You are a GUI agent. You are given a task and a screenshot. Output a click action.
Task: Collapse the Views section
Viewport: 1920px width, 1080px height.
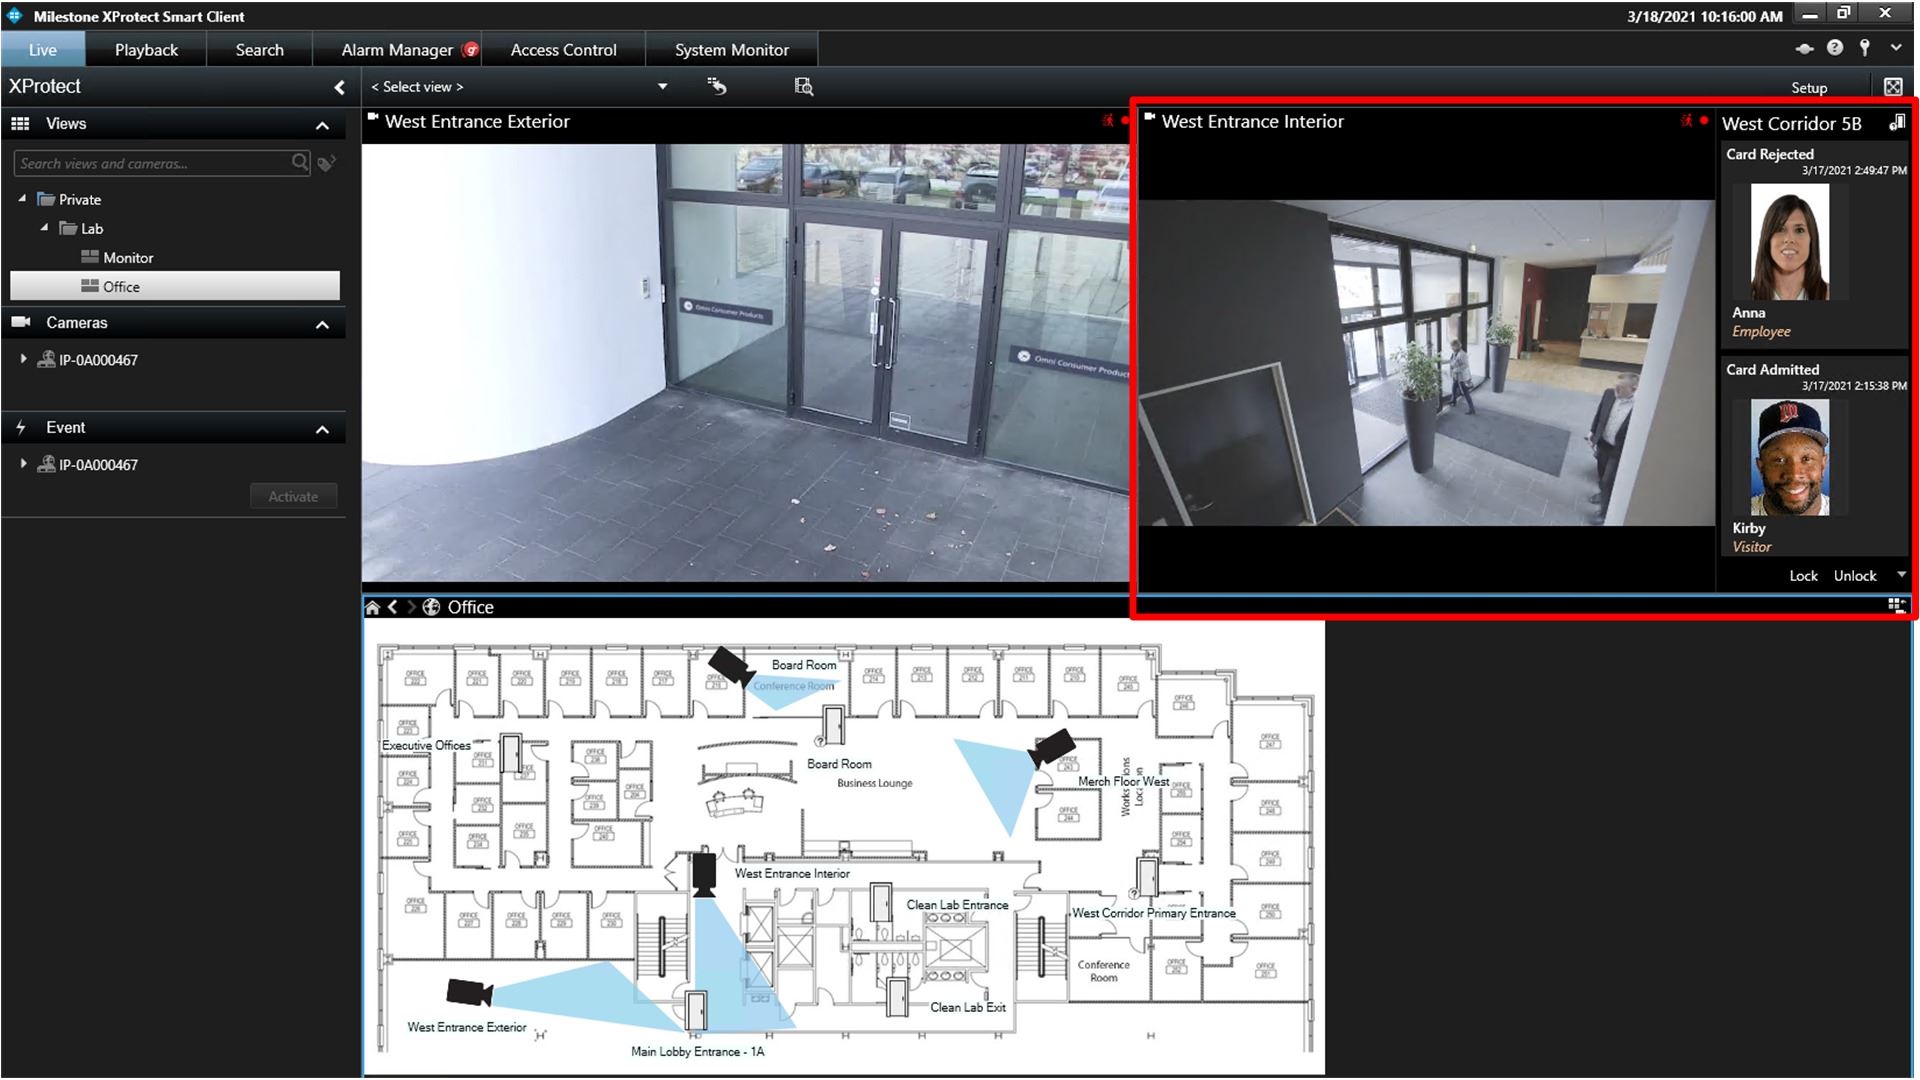[x=322, y=125]
